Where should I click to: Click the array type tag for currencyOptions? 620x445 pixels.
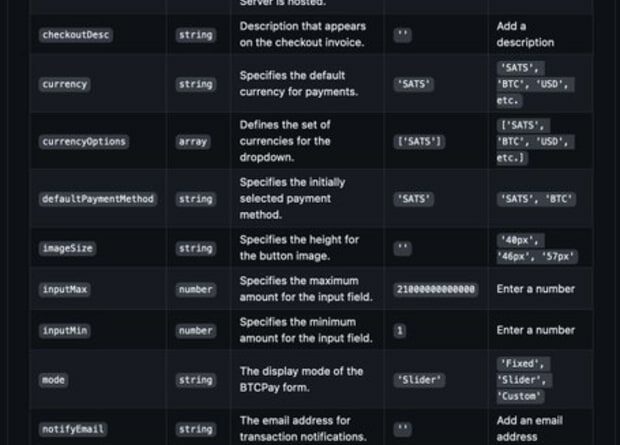click(193, 142)
